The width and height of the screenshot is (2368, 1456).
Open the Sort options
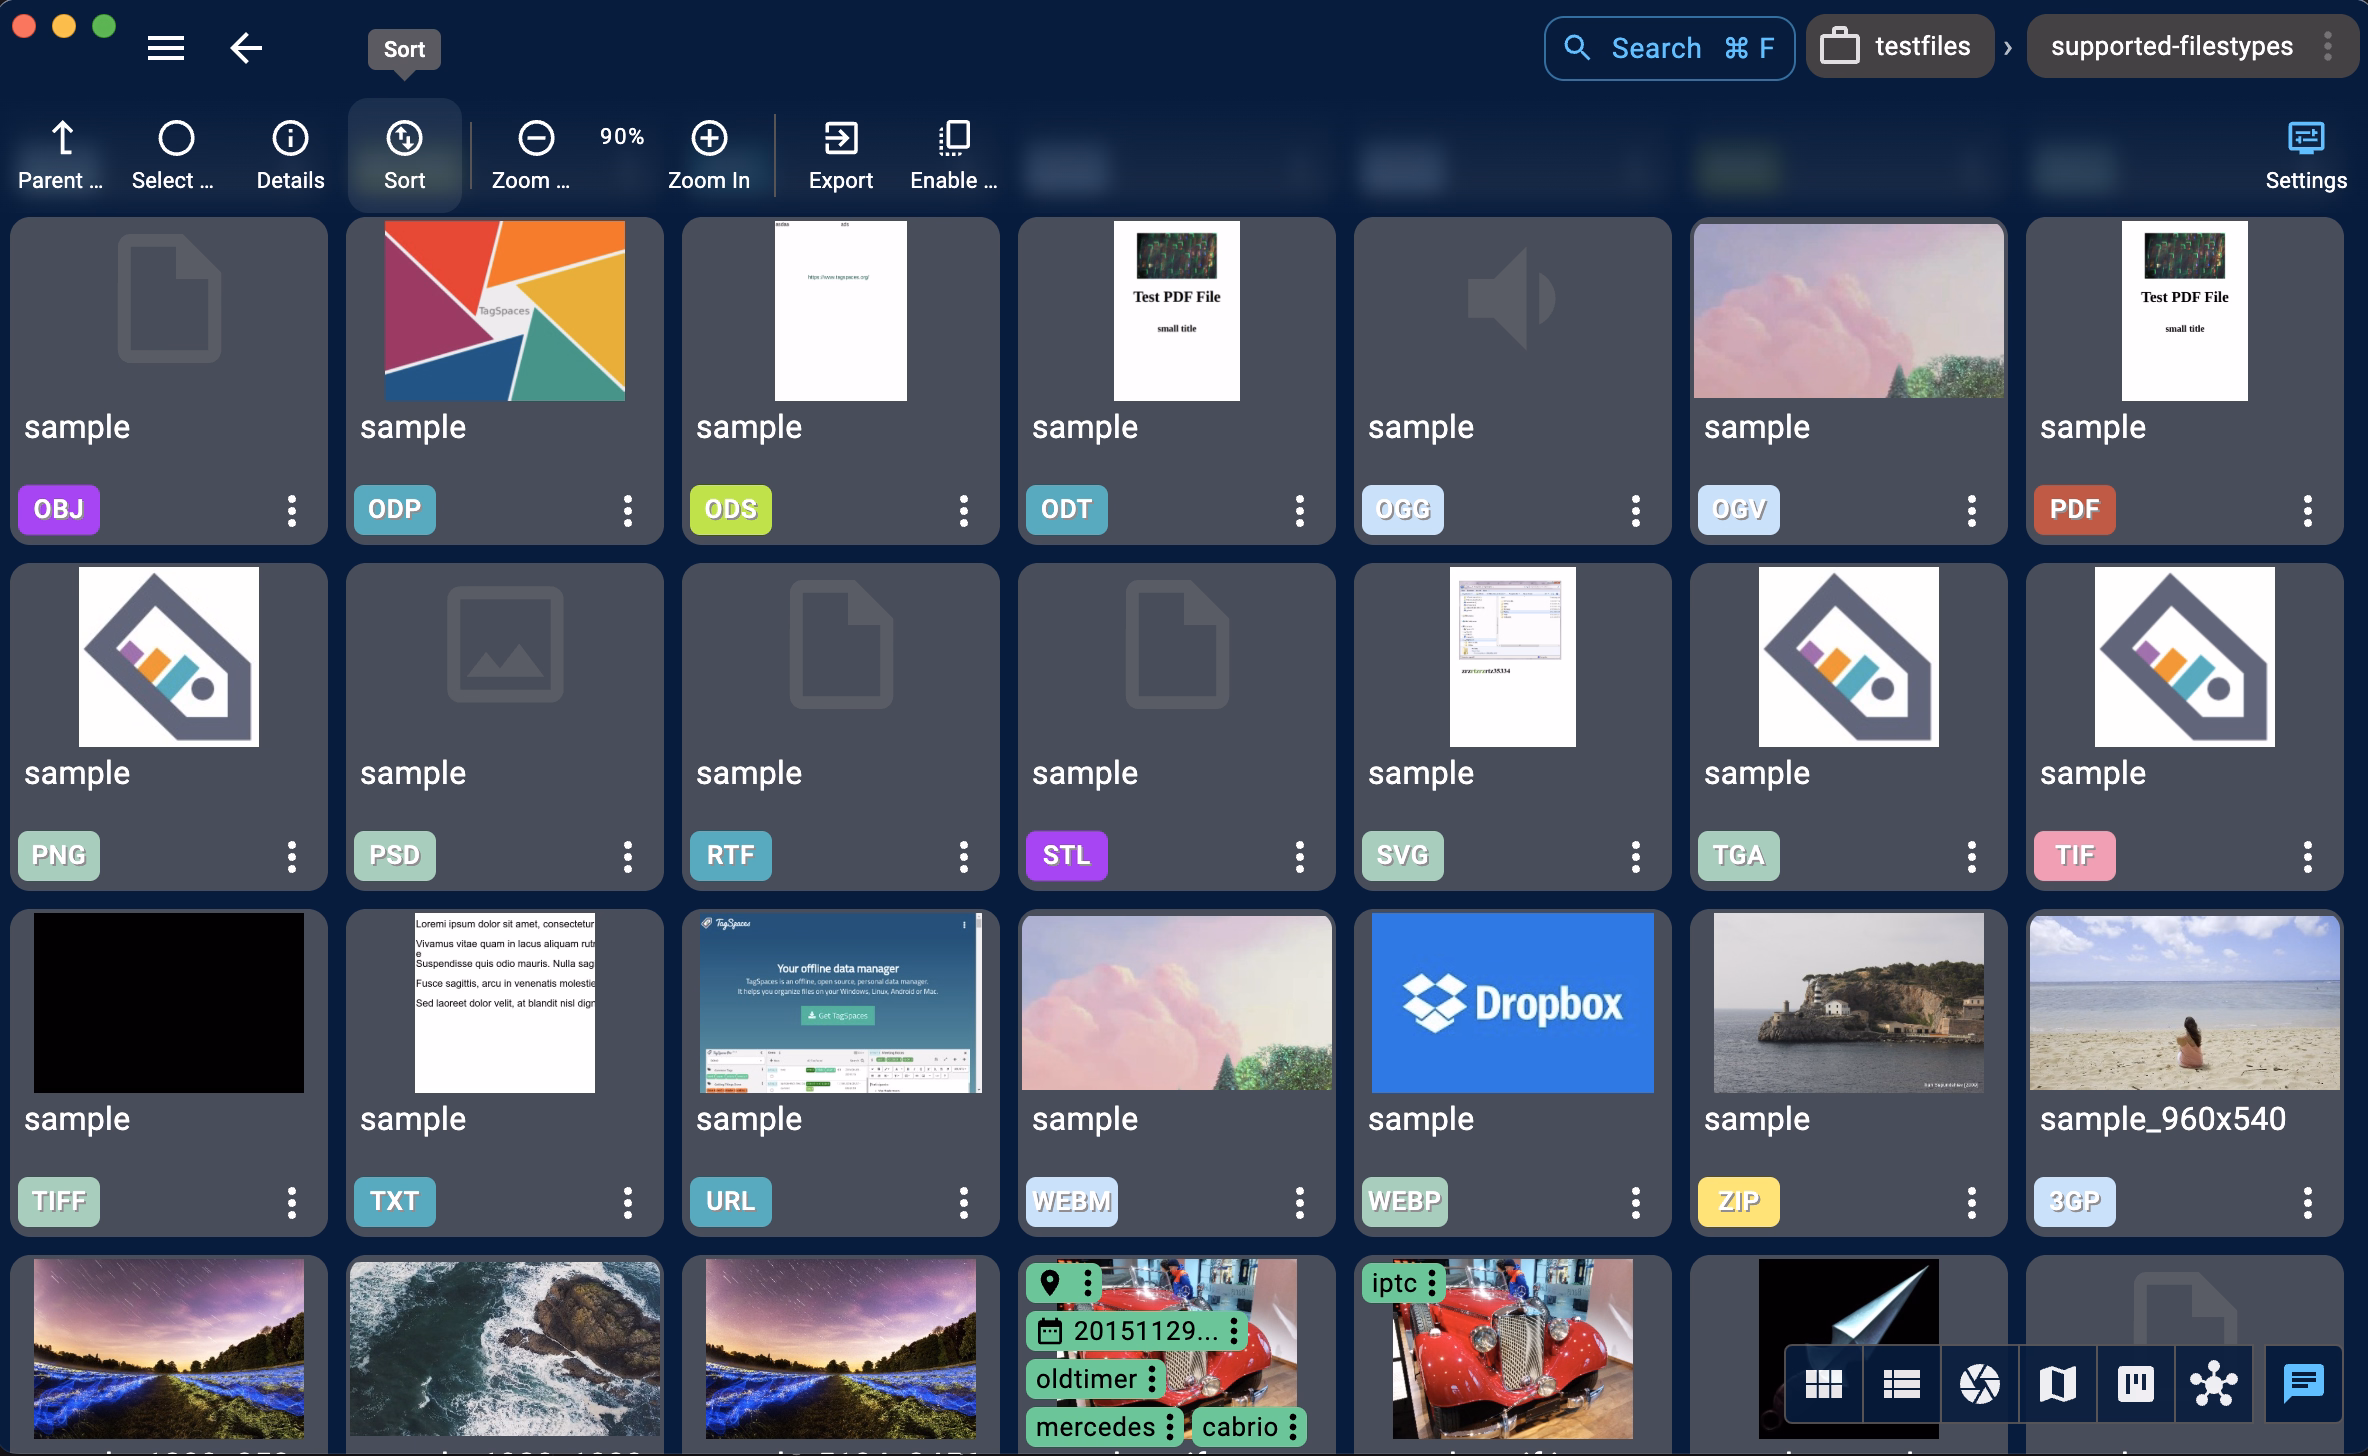(404, 156)
